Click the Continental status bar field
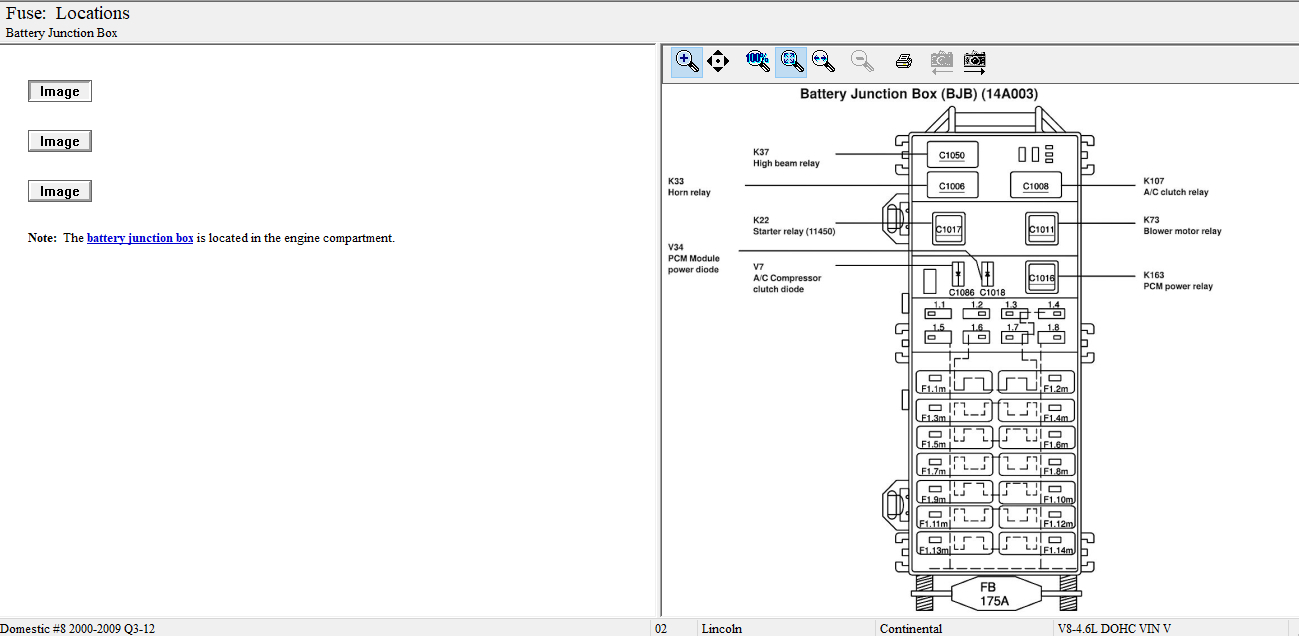 (x=910, y=629)
